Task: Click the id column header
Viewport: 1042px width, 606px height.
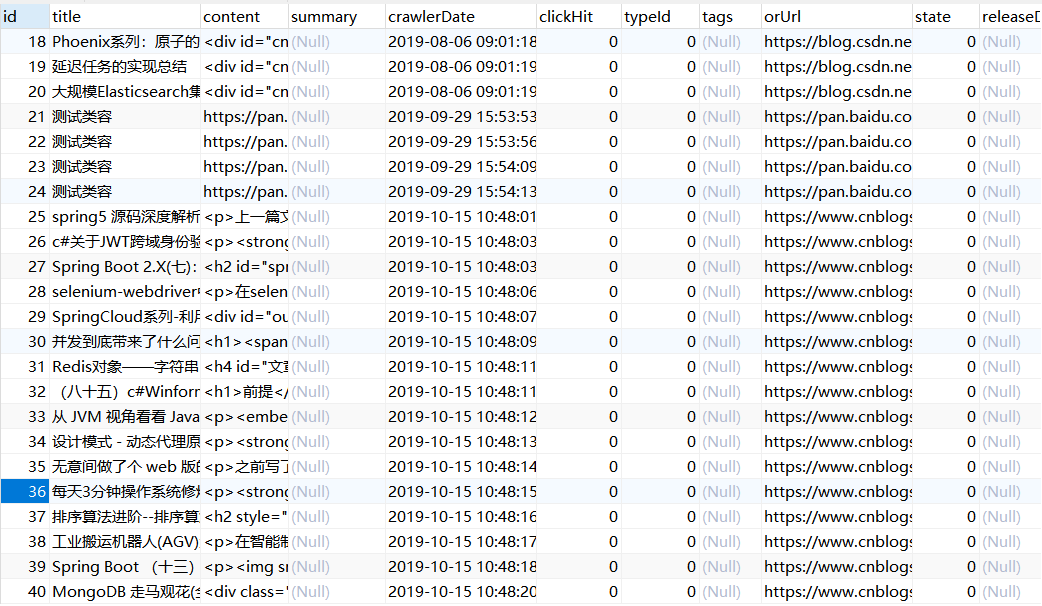Action: pos(25,17)
